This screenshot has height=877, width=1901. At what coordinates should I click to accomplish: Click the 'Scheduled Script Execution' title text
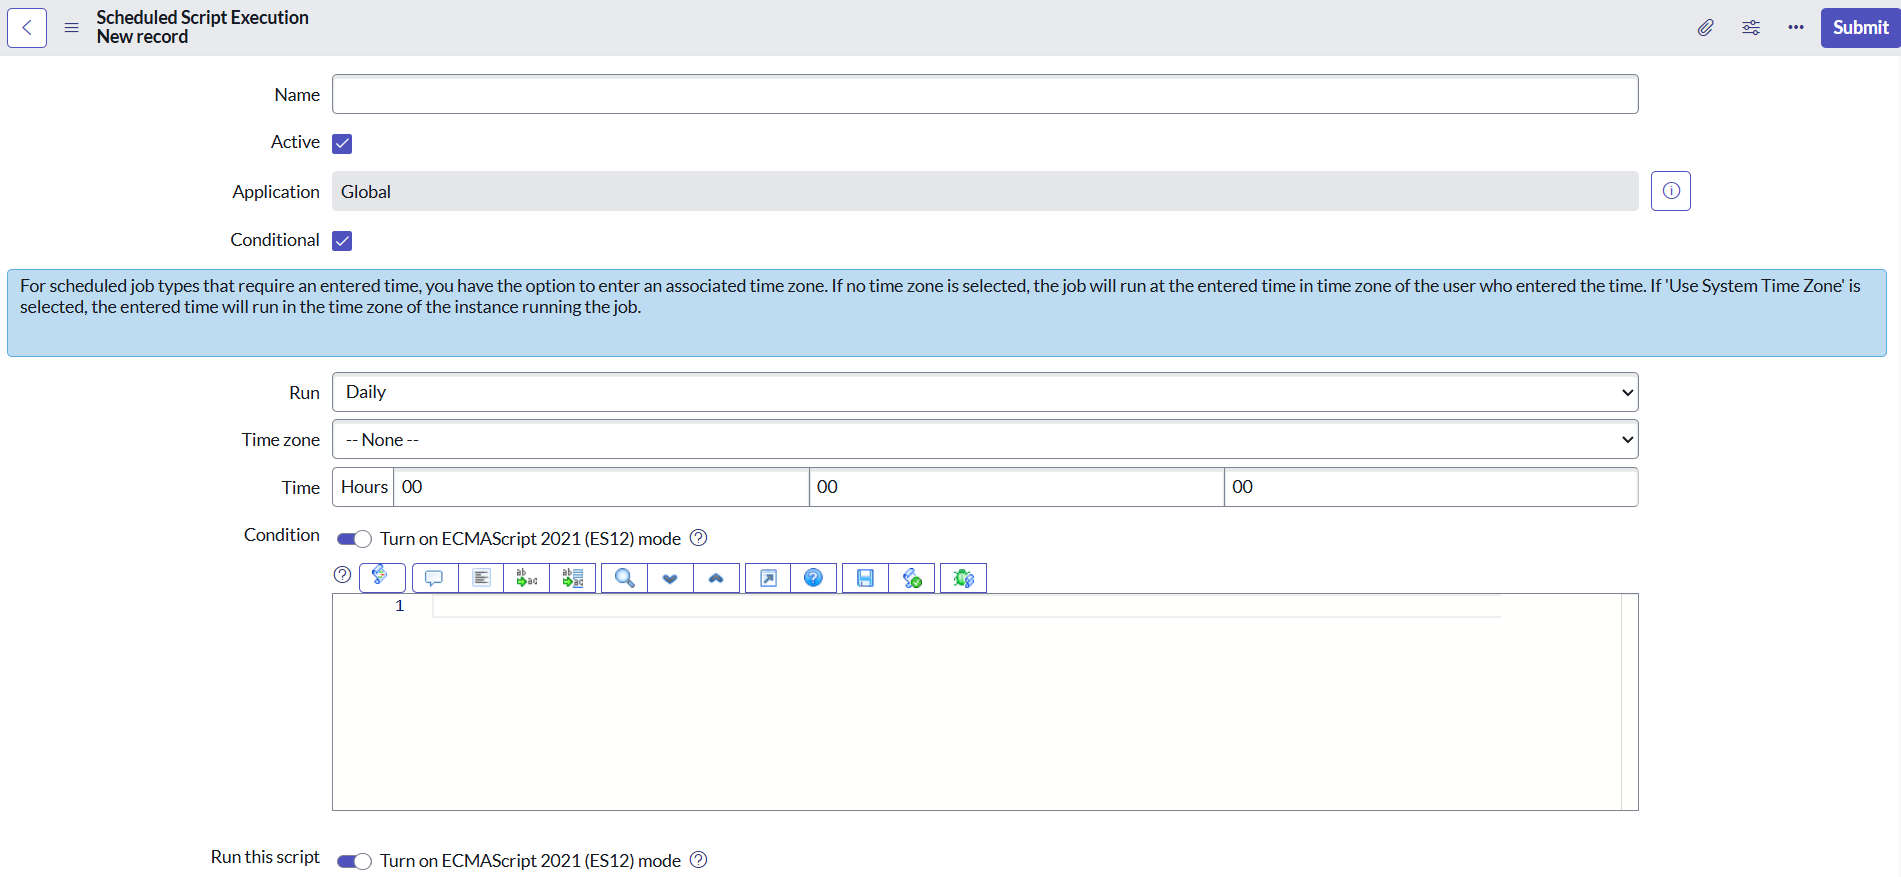tap(202, 18)
